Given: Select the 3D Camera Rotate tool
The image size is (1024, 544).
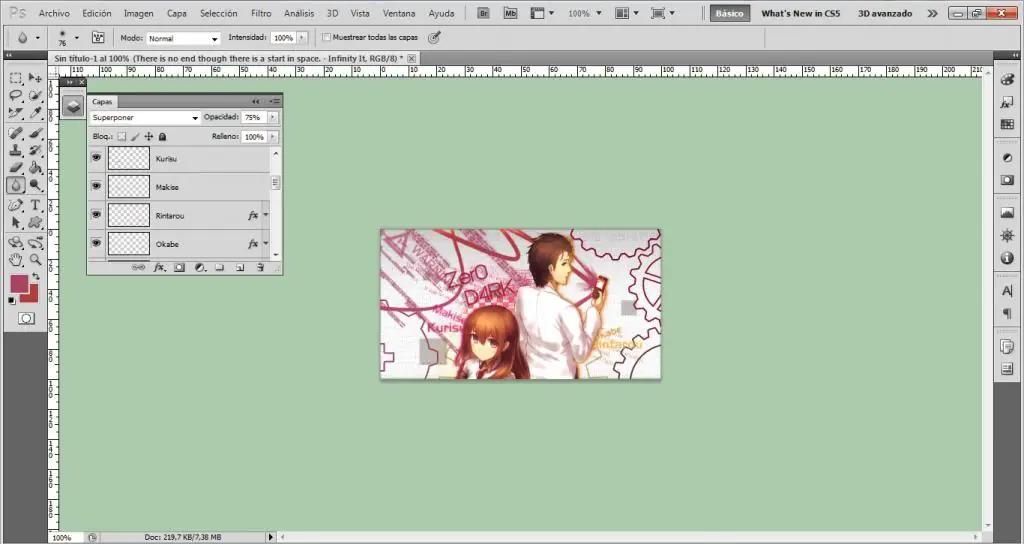Looking at the screenshot, I should pos(35,243).
